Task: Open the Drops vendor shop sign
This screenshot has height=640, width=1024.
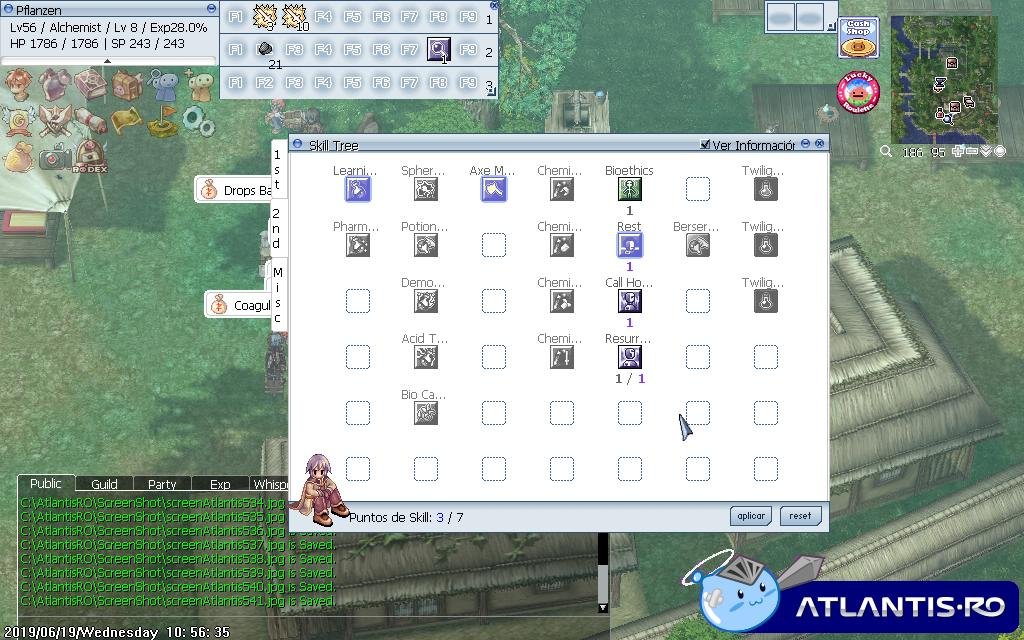Action: (x=233, y=190)
